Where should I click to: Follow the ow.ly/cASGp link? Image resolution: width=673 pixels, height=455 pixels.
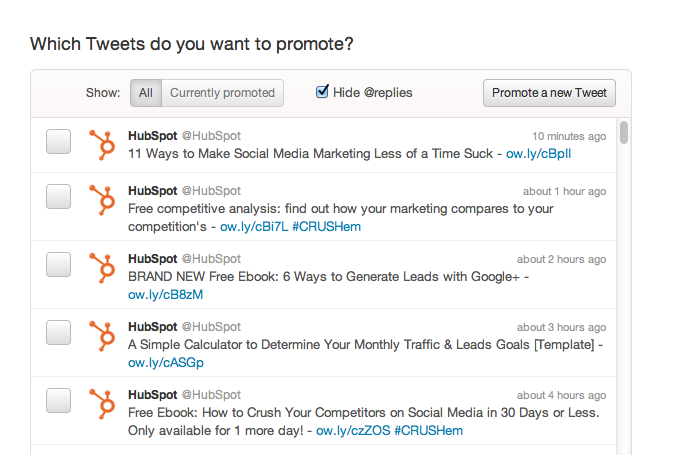166,363
